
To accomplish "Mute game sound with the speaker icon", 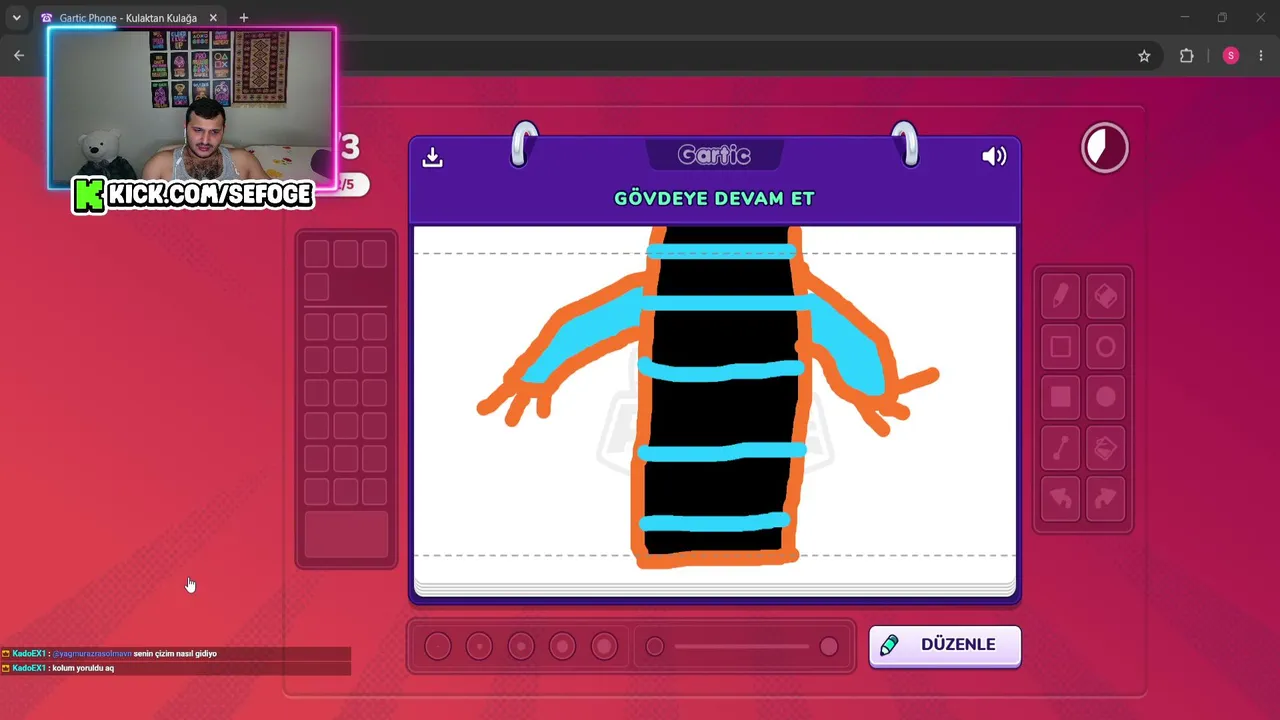I will coord(994,156).
